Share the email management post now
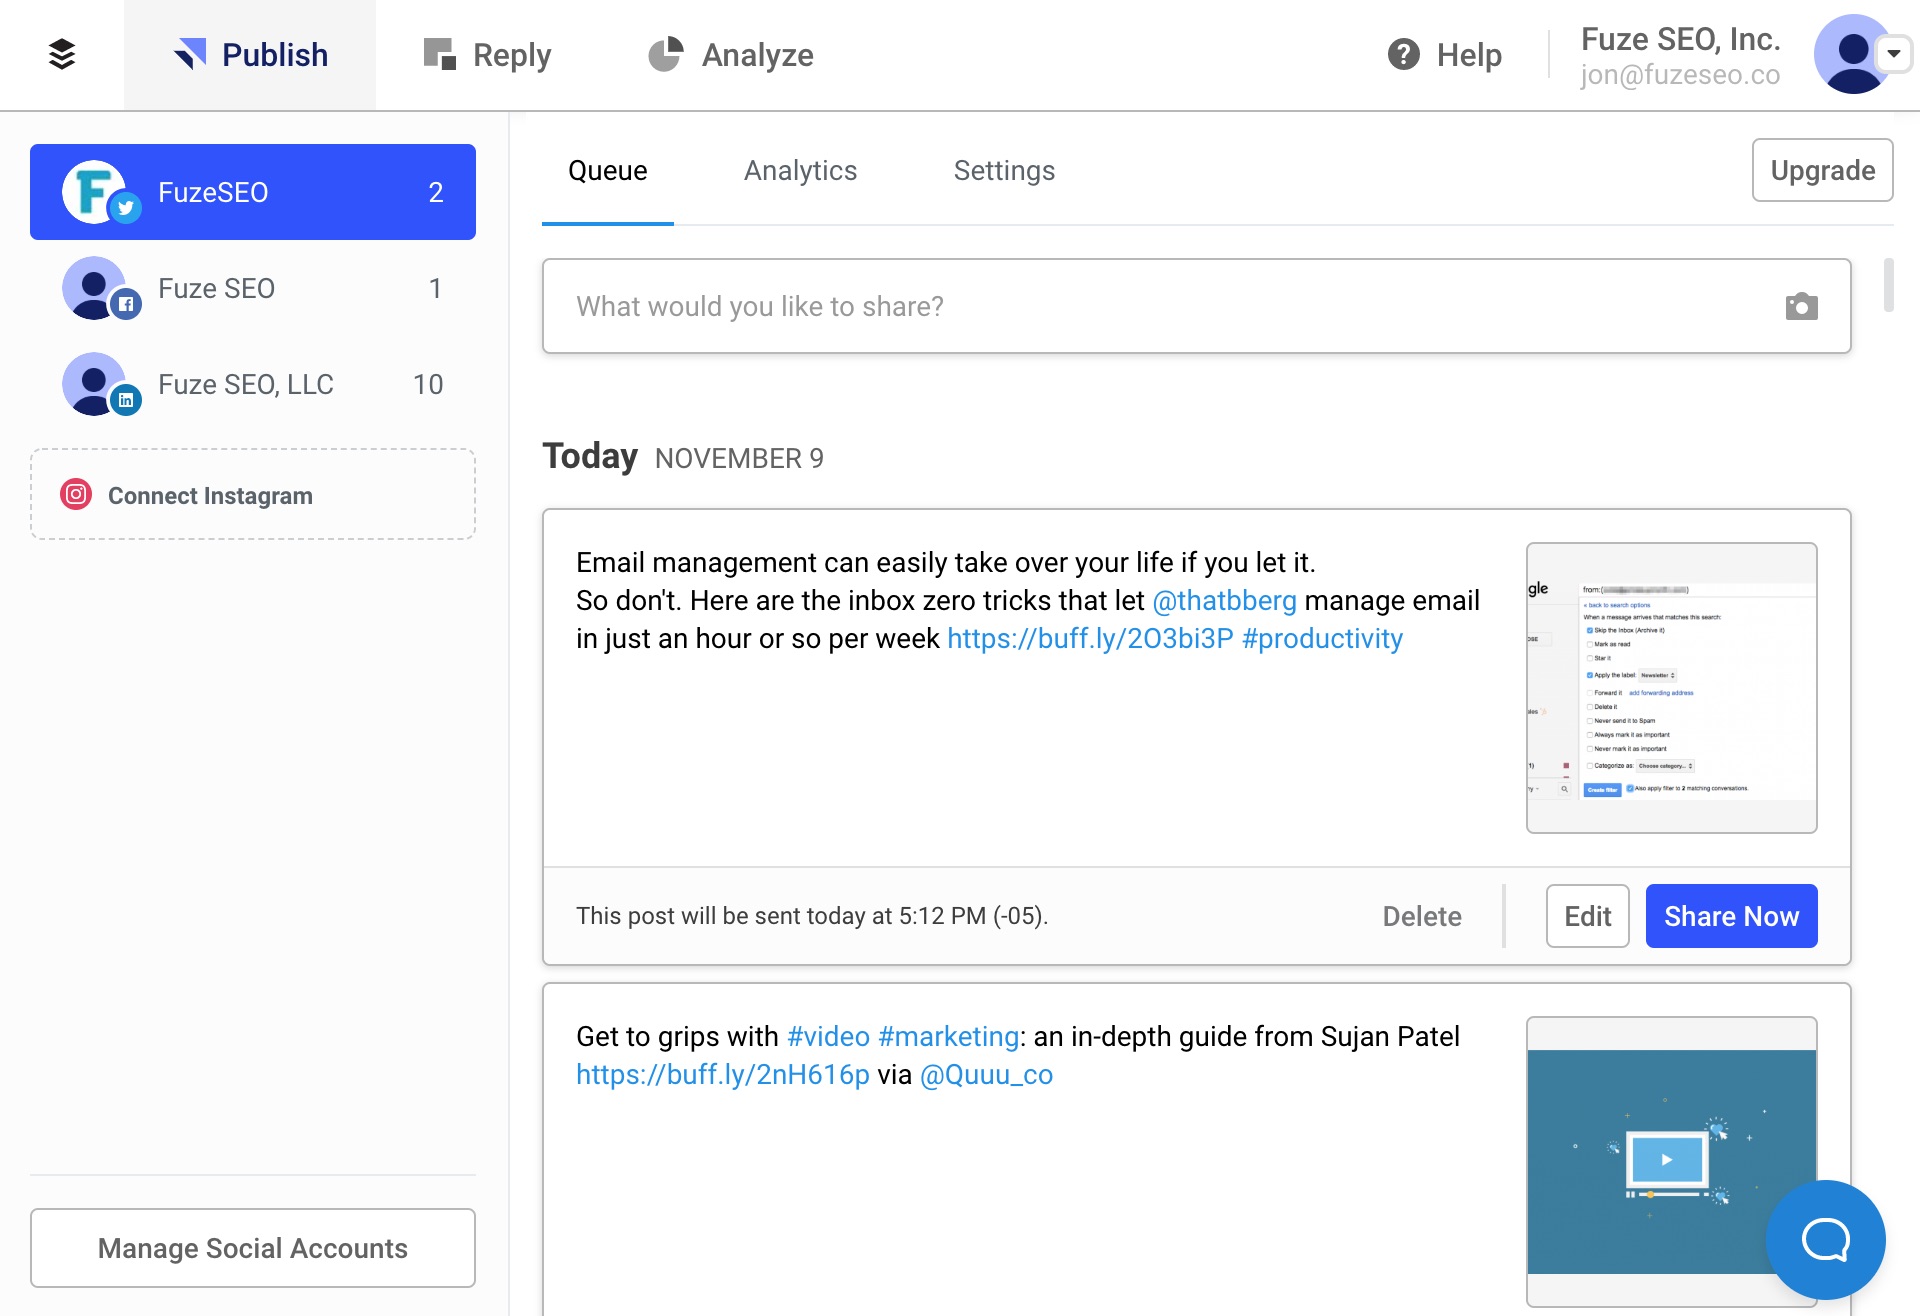 [1731, 915]
